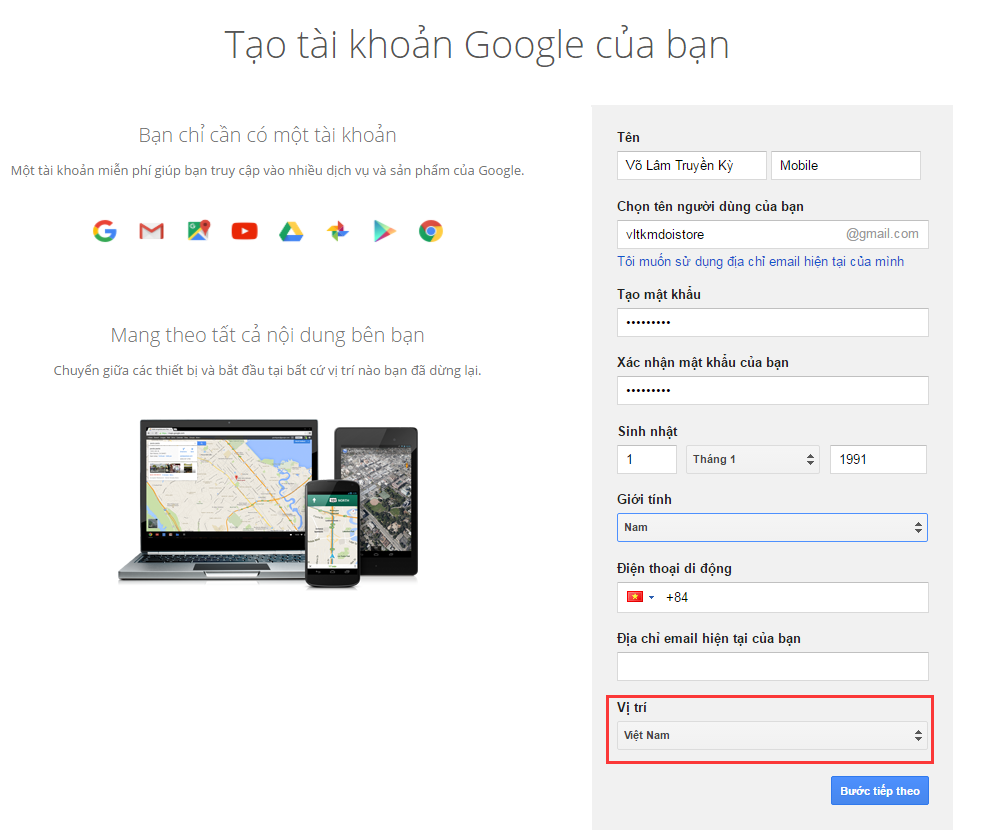Click the Google Play store icon
Viewport: 985px width, 832px height.
tap(384, 231)
